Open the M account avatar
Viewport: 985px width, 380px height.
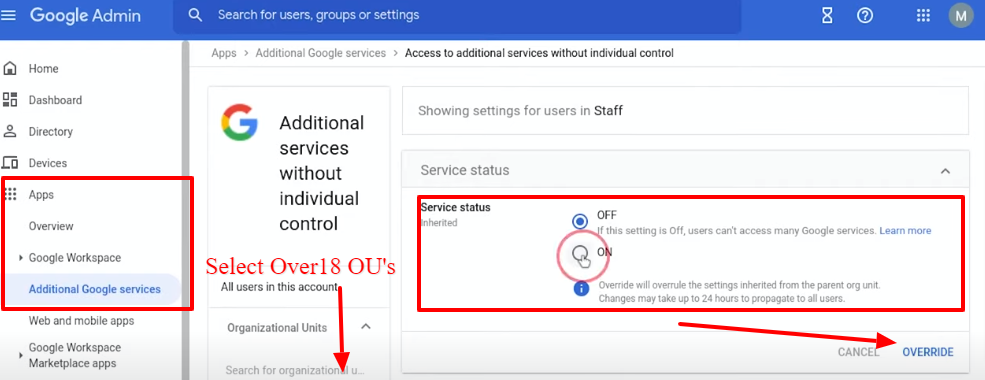961,16
